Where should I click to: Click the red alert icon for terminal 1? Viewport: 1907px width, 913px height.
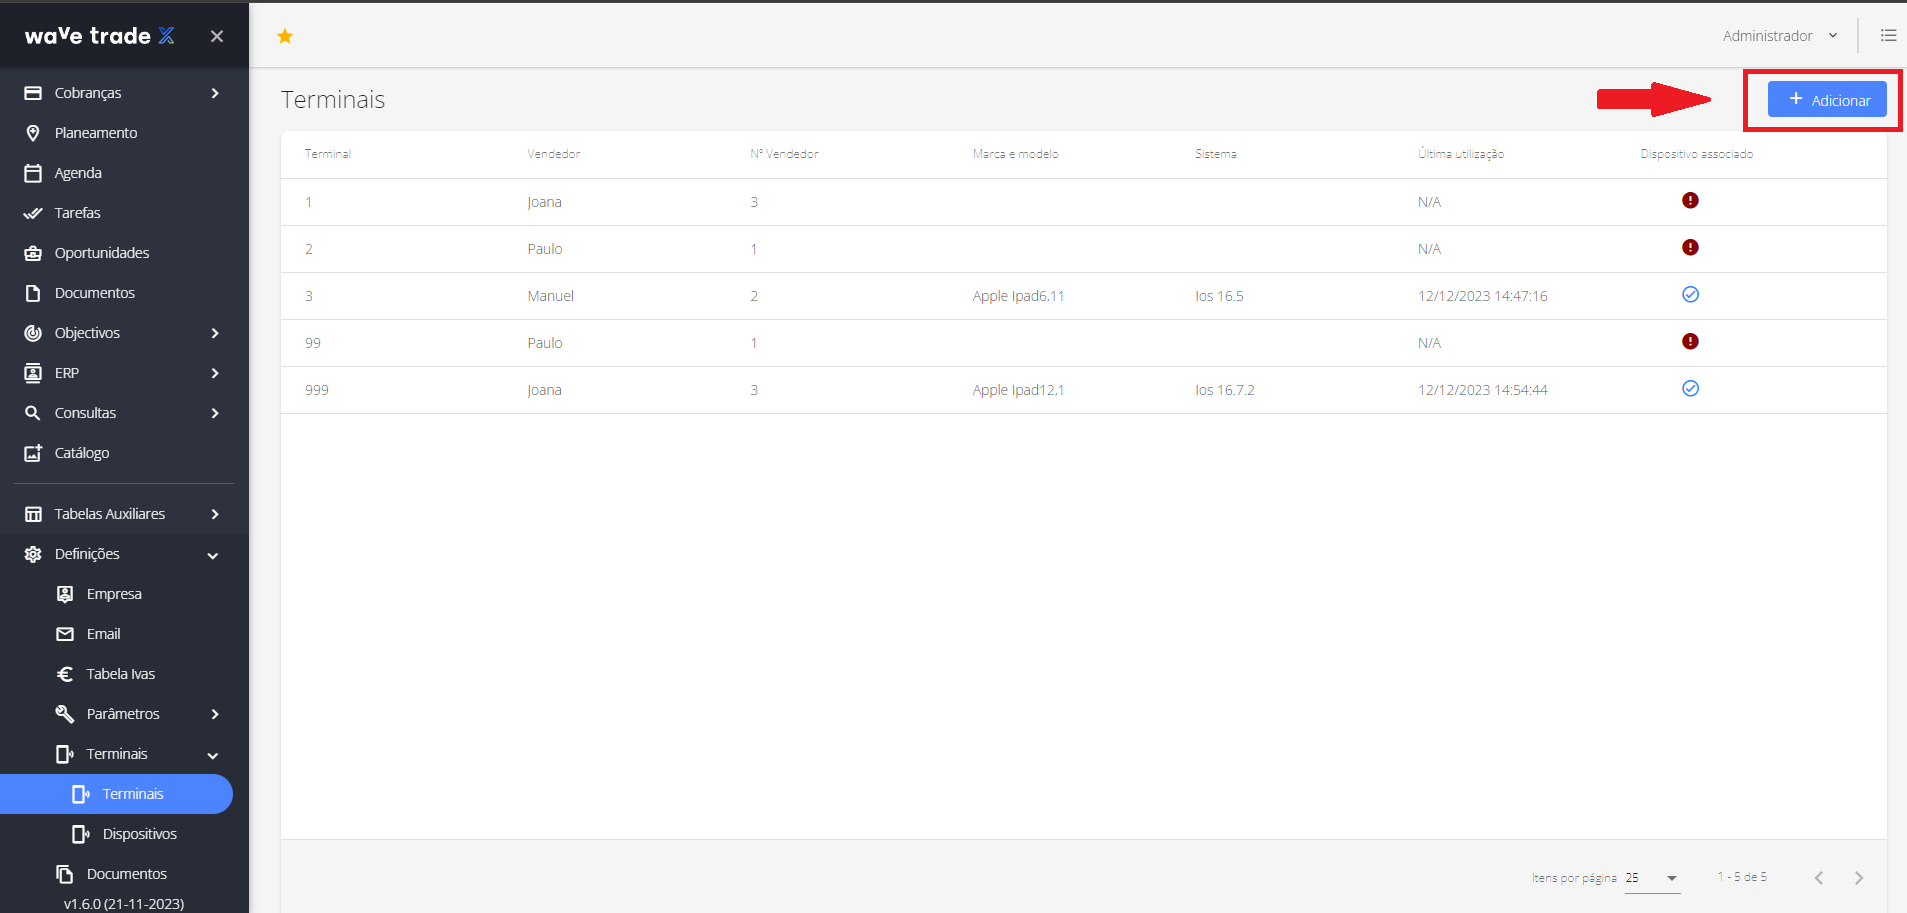pyautogui.click(x=1690, y=201)
